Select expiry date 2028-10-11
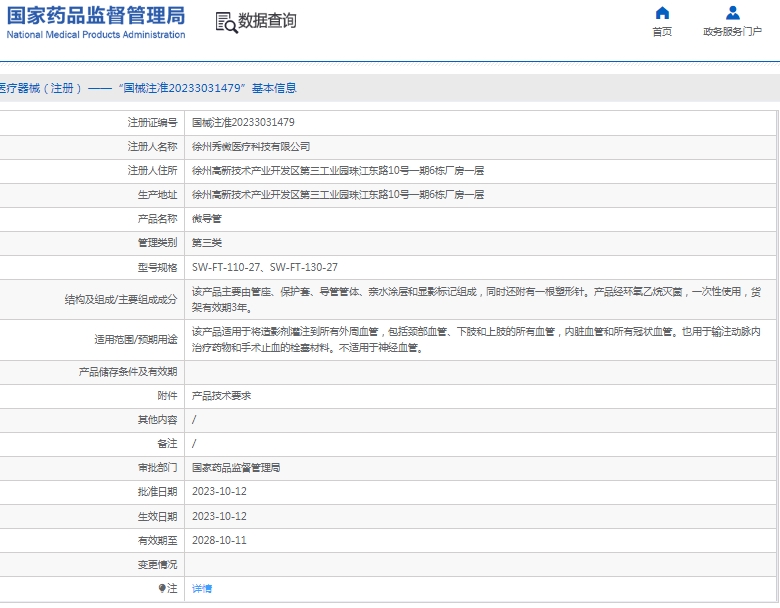780x608 pixels. click(x=219, y=540)
